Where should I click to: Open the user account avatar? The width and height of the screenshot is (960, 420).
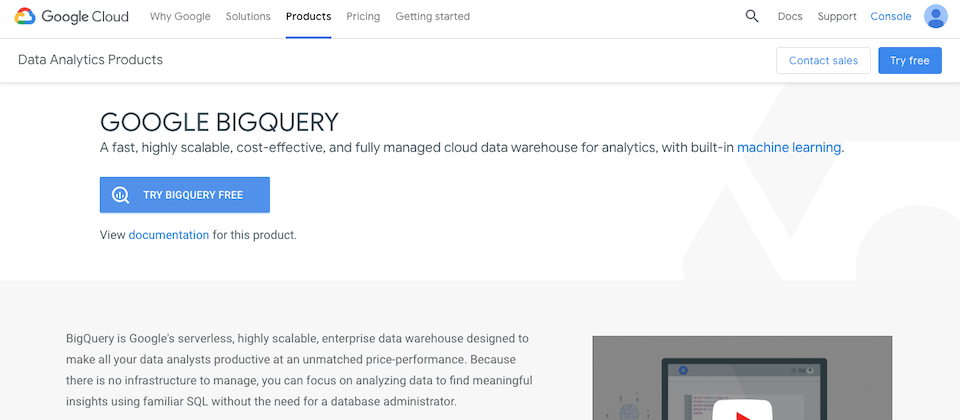click(x=936, y=17)
